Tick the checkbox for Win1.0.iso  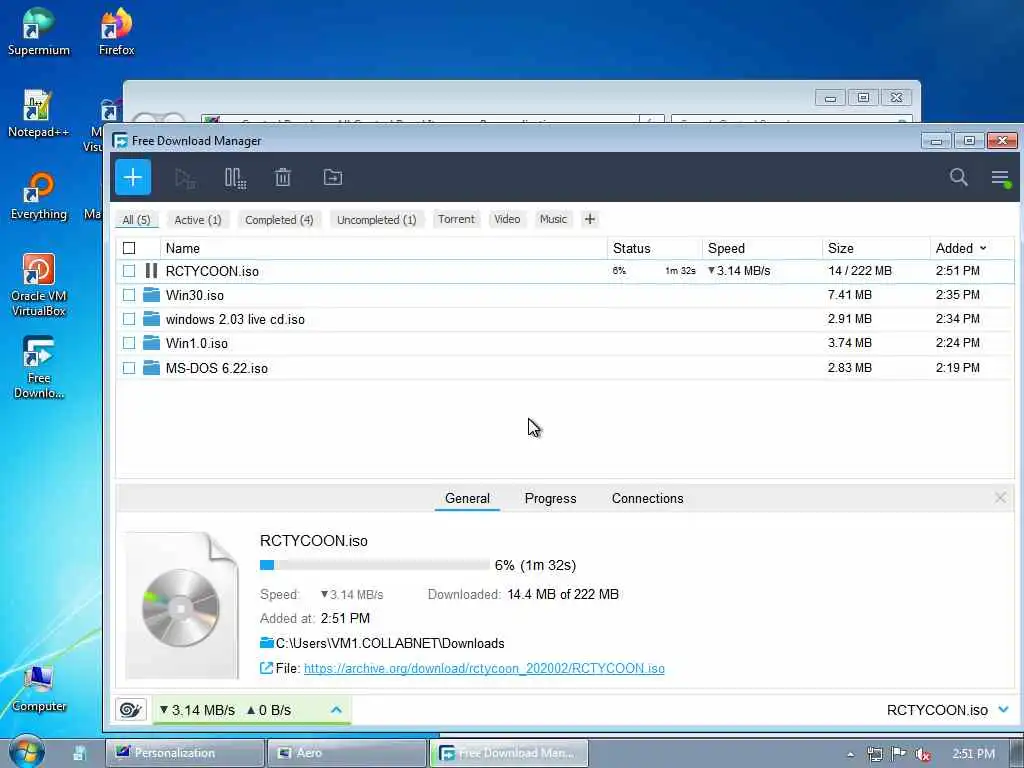point(129,343)
